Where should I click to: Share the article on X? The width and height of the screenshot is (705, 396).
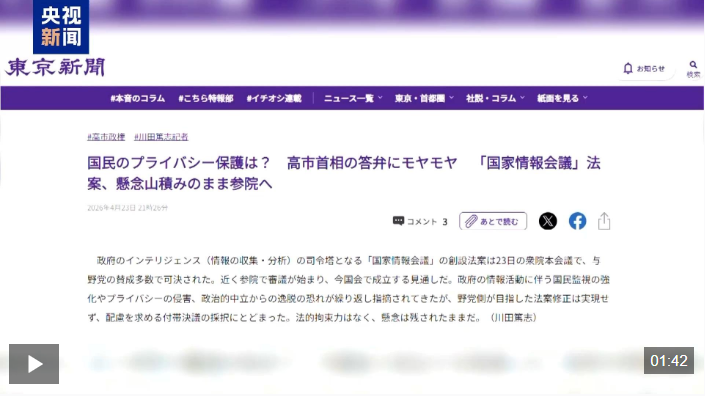[x=548, y=221]
